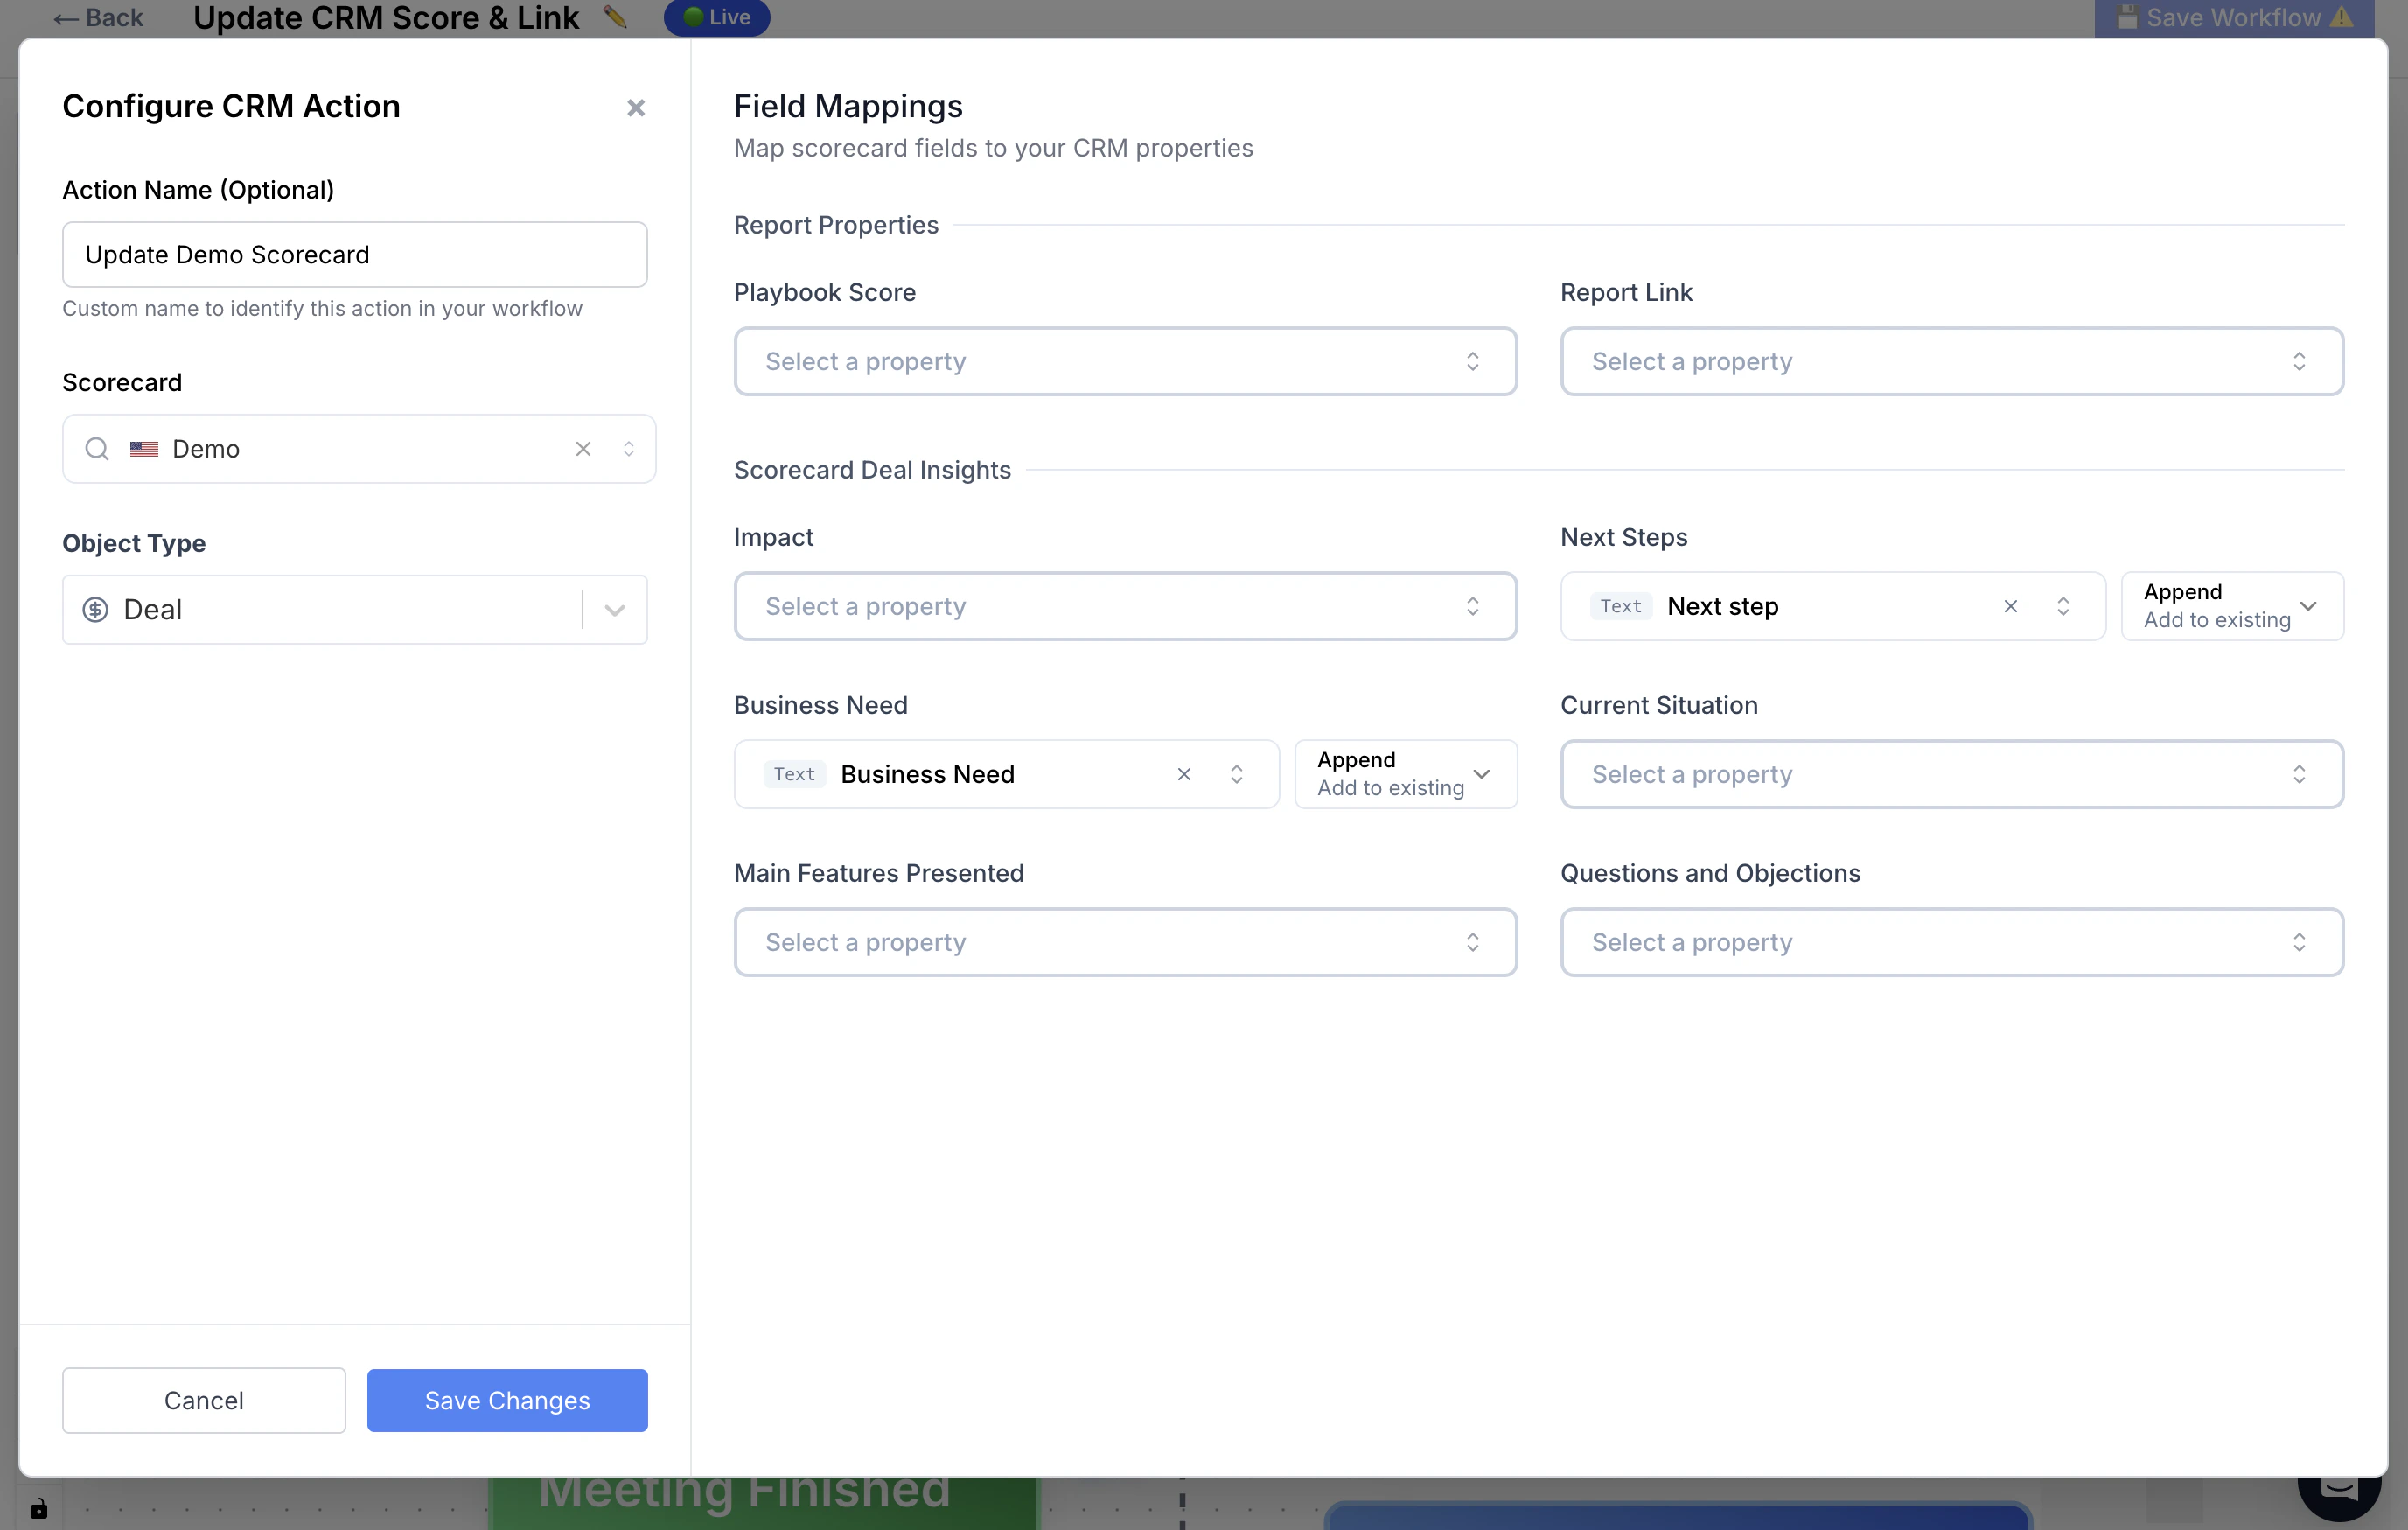The height and width of the screenshot is (1530, 2408).
Task: Open the Report Link property selector
Action: click(1952, 361)
